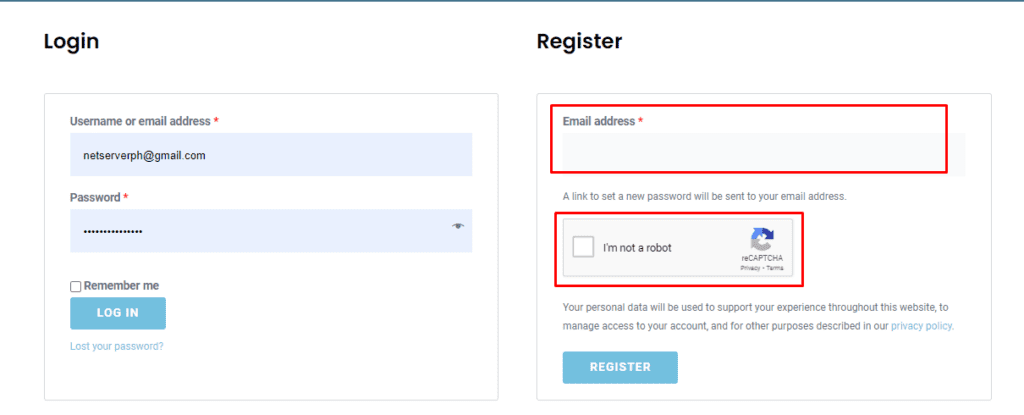Open the privacy policy link

pyautogui.click(x=922, y=325)
